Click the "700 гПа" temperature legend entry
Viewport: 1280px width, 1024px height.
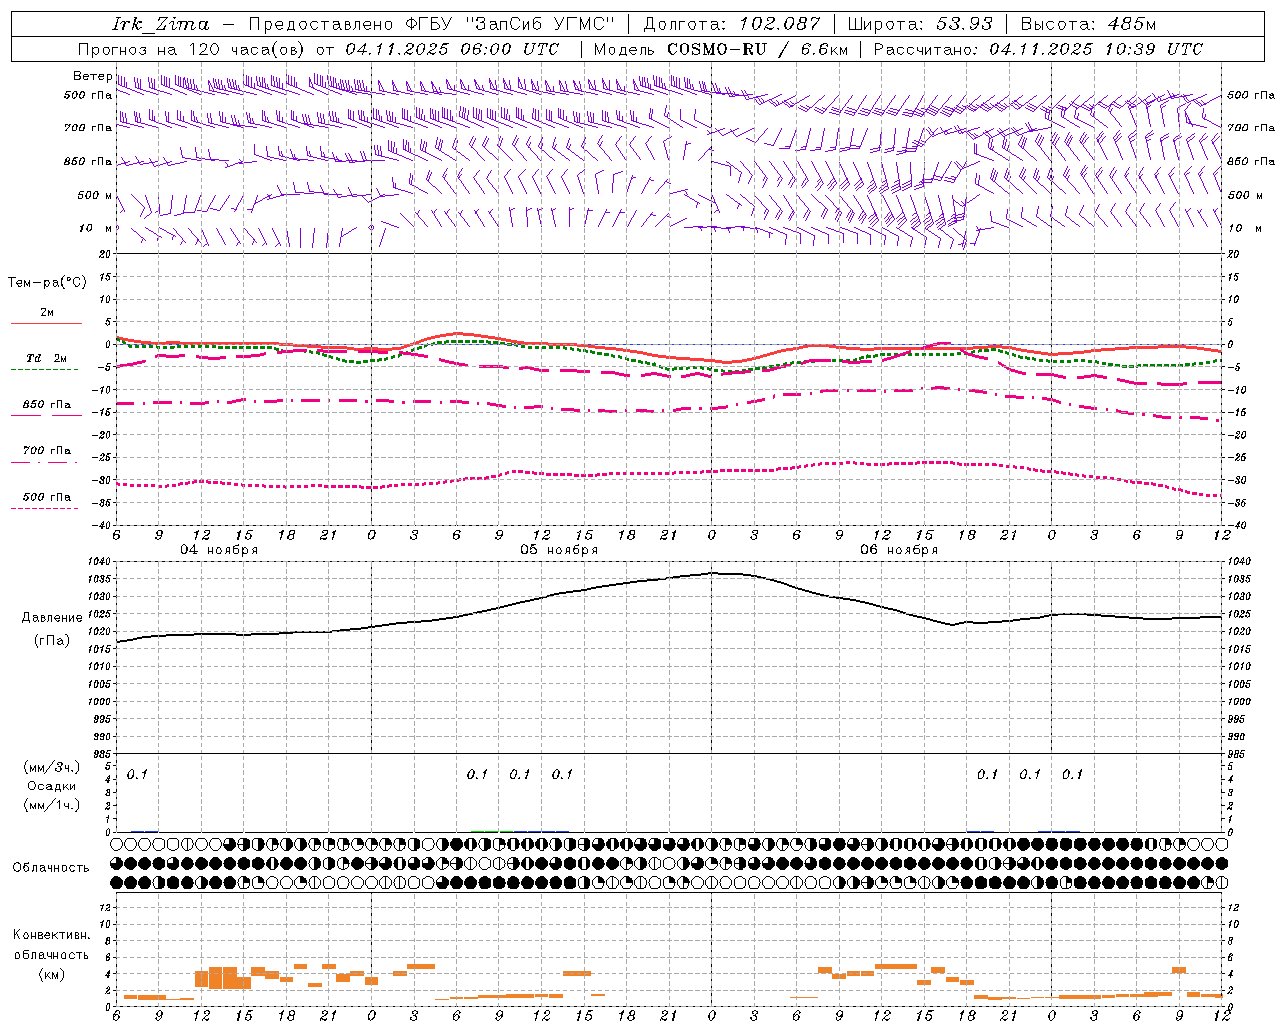46,450
